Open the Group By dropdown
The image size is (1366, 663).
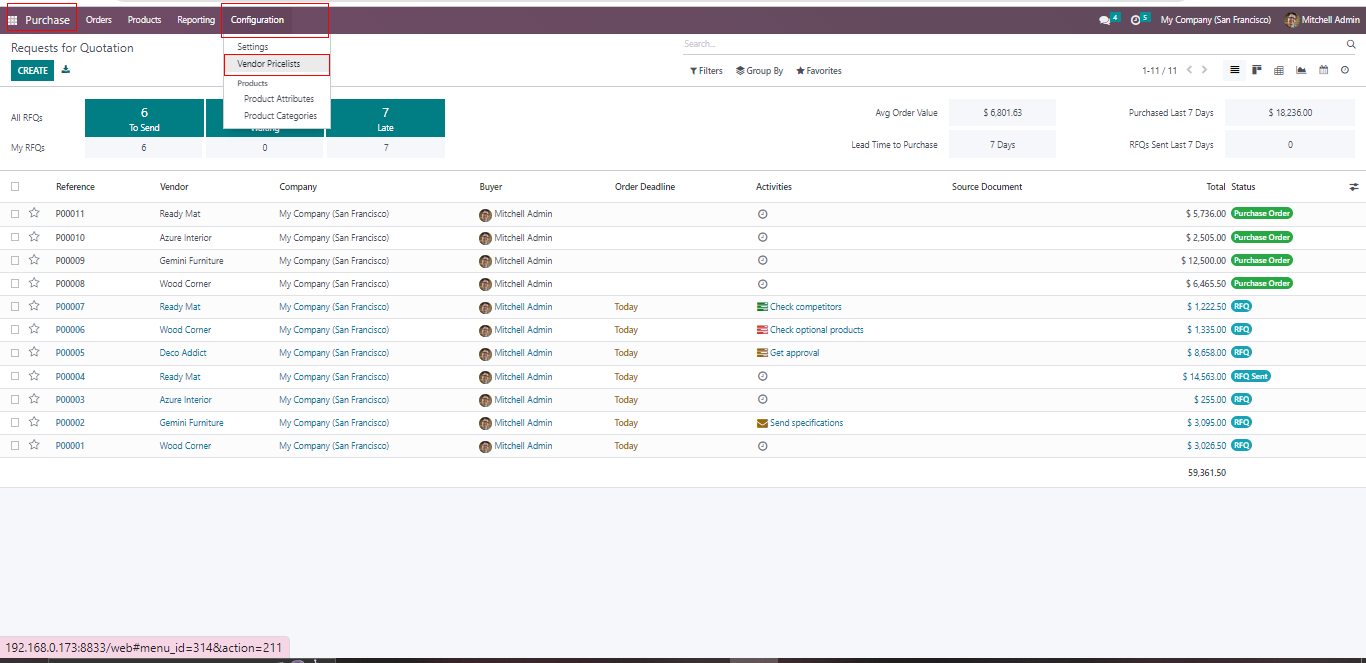pos(759,71)
